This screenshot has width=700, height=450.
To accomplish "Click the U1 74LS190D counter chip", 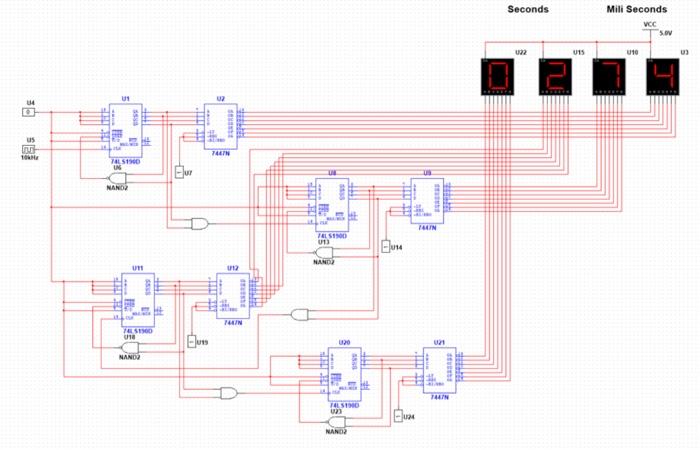I will 126,130.
